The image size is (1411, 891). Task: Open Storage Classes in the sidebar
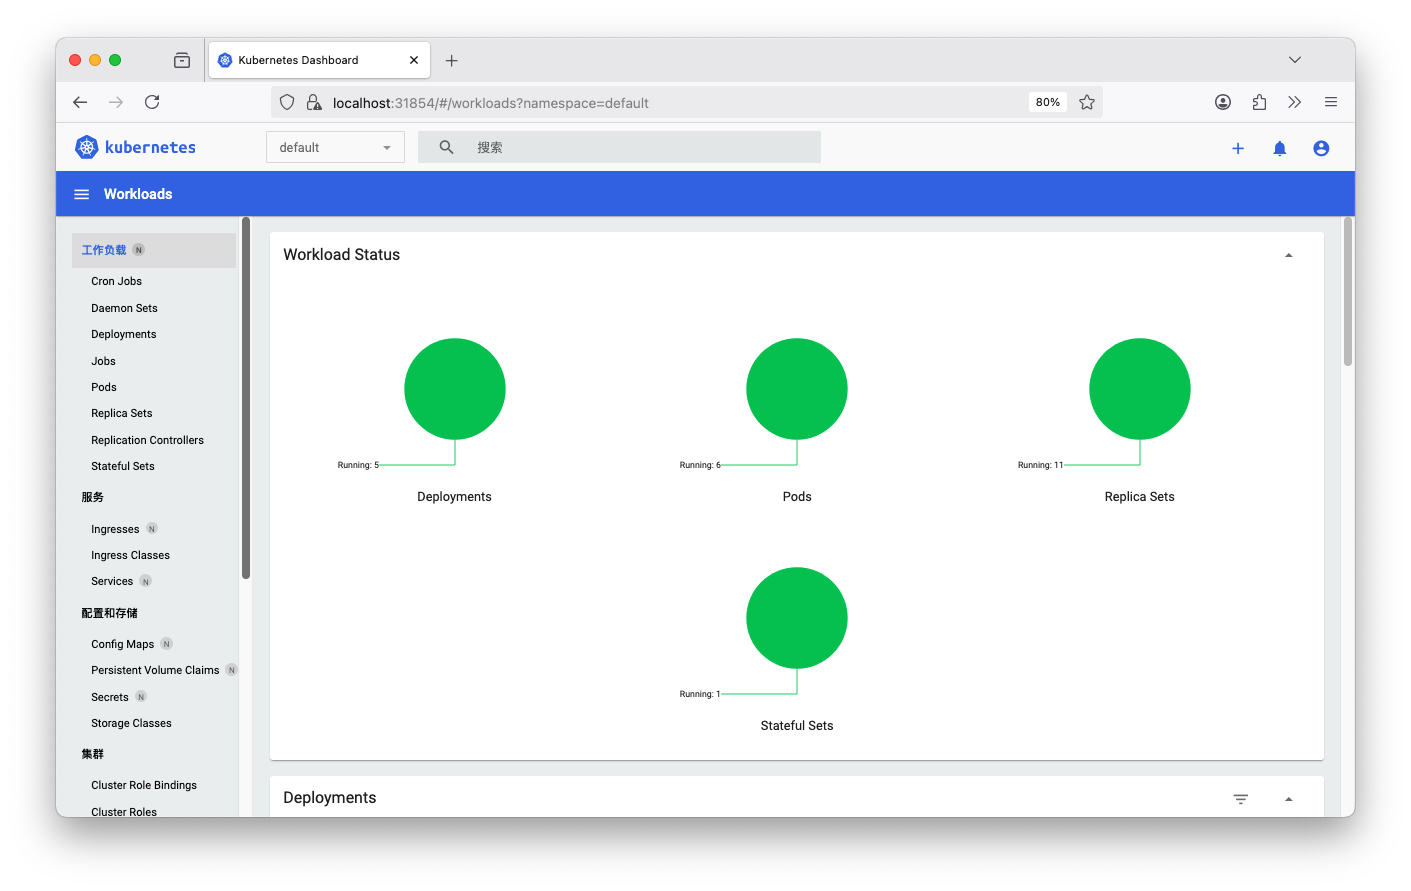pos(131,723)
